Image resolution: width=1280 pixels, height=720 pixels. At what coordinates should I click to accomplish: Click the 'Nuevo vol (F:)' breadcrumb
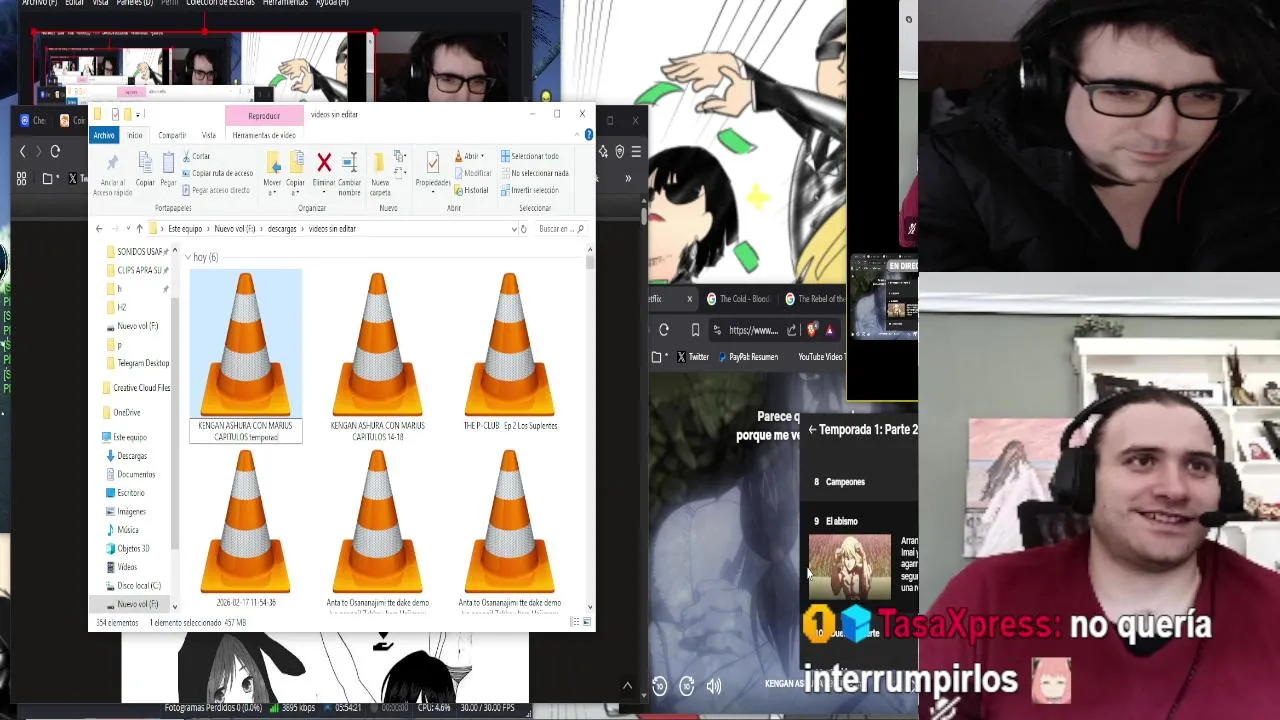(x=235, y=229)
